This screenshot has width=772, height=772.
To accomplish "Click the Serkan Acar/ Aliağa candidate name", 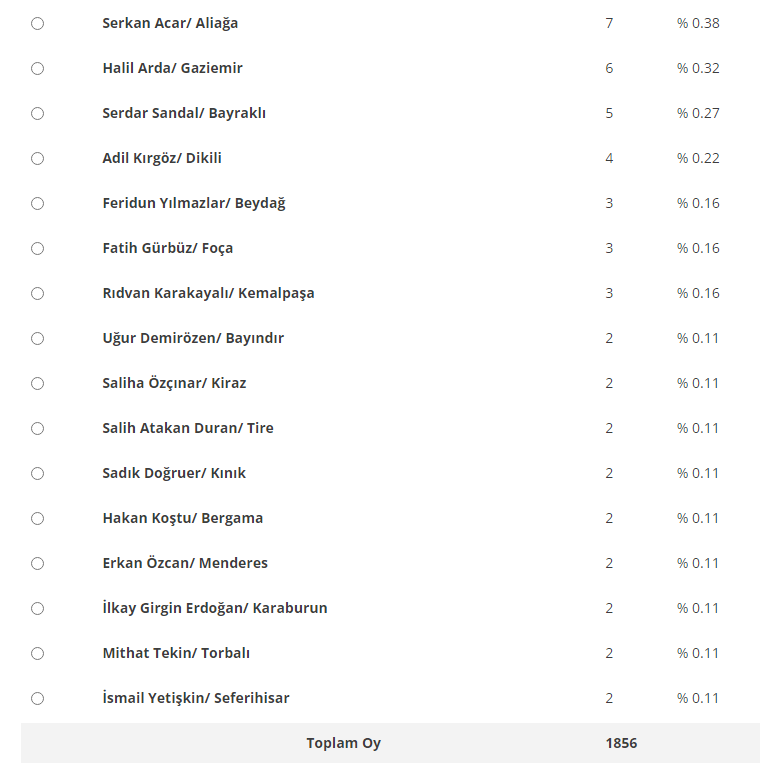I will coord(170,23).
